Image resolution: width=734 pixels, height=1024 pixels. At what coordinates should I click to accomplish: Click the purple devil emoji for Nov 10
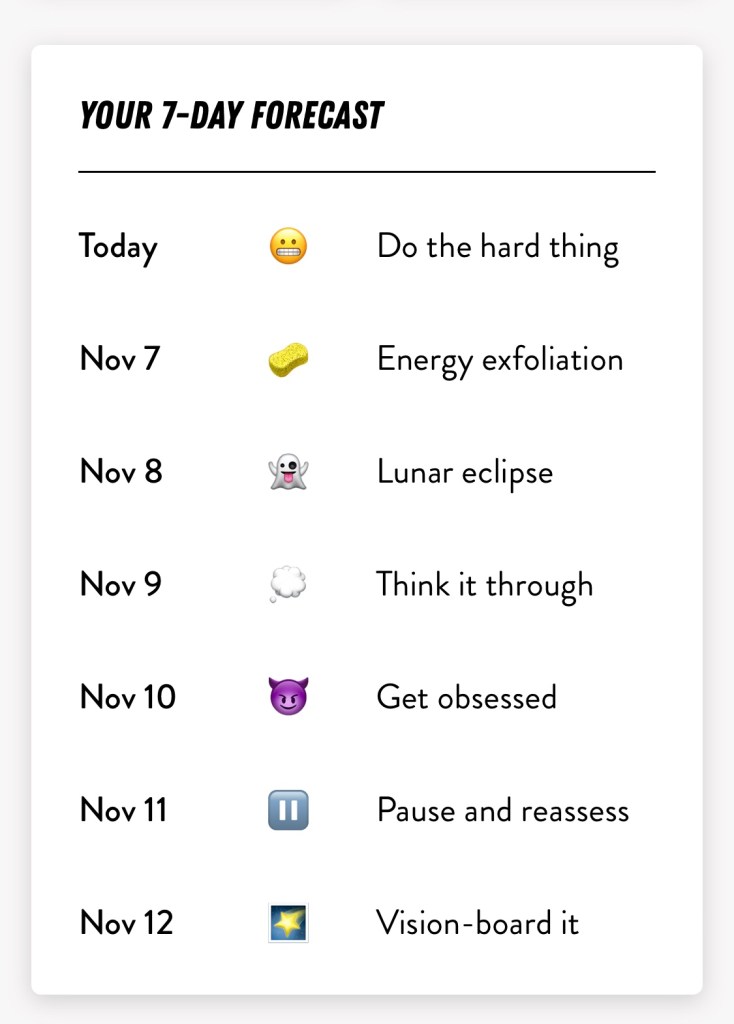(288, 697)
